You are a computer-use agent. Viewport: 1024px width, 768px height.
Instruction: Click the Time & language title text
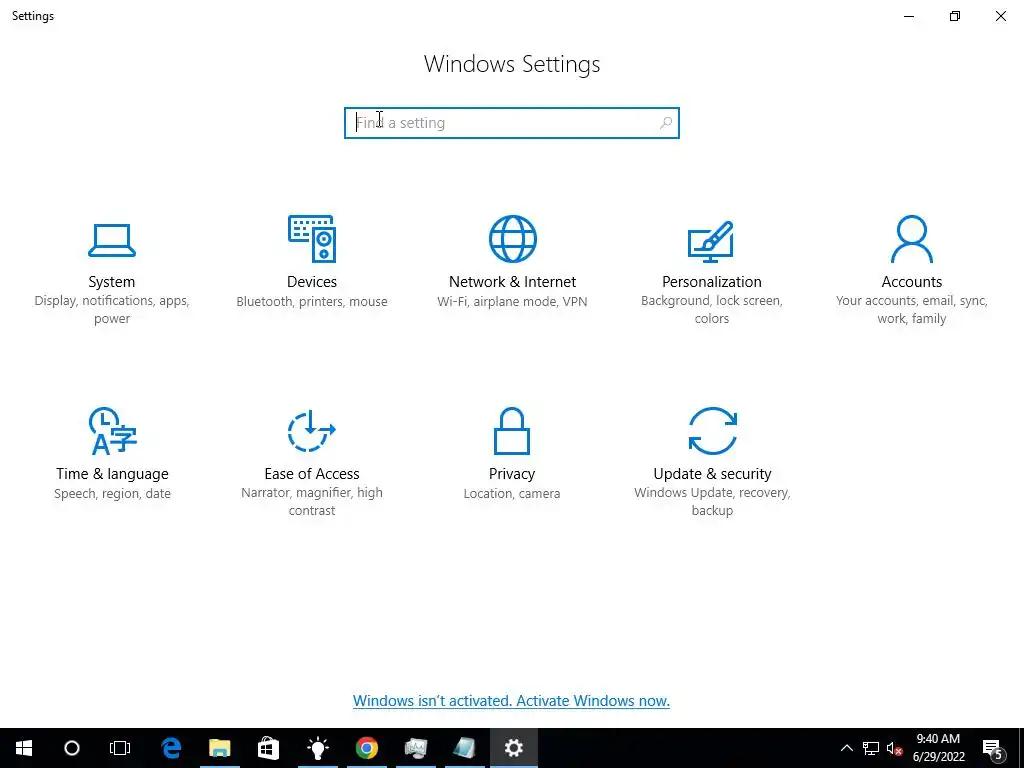[x=112, y=474]
